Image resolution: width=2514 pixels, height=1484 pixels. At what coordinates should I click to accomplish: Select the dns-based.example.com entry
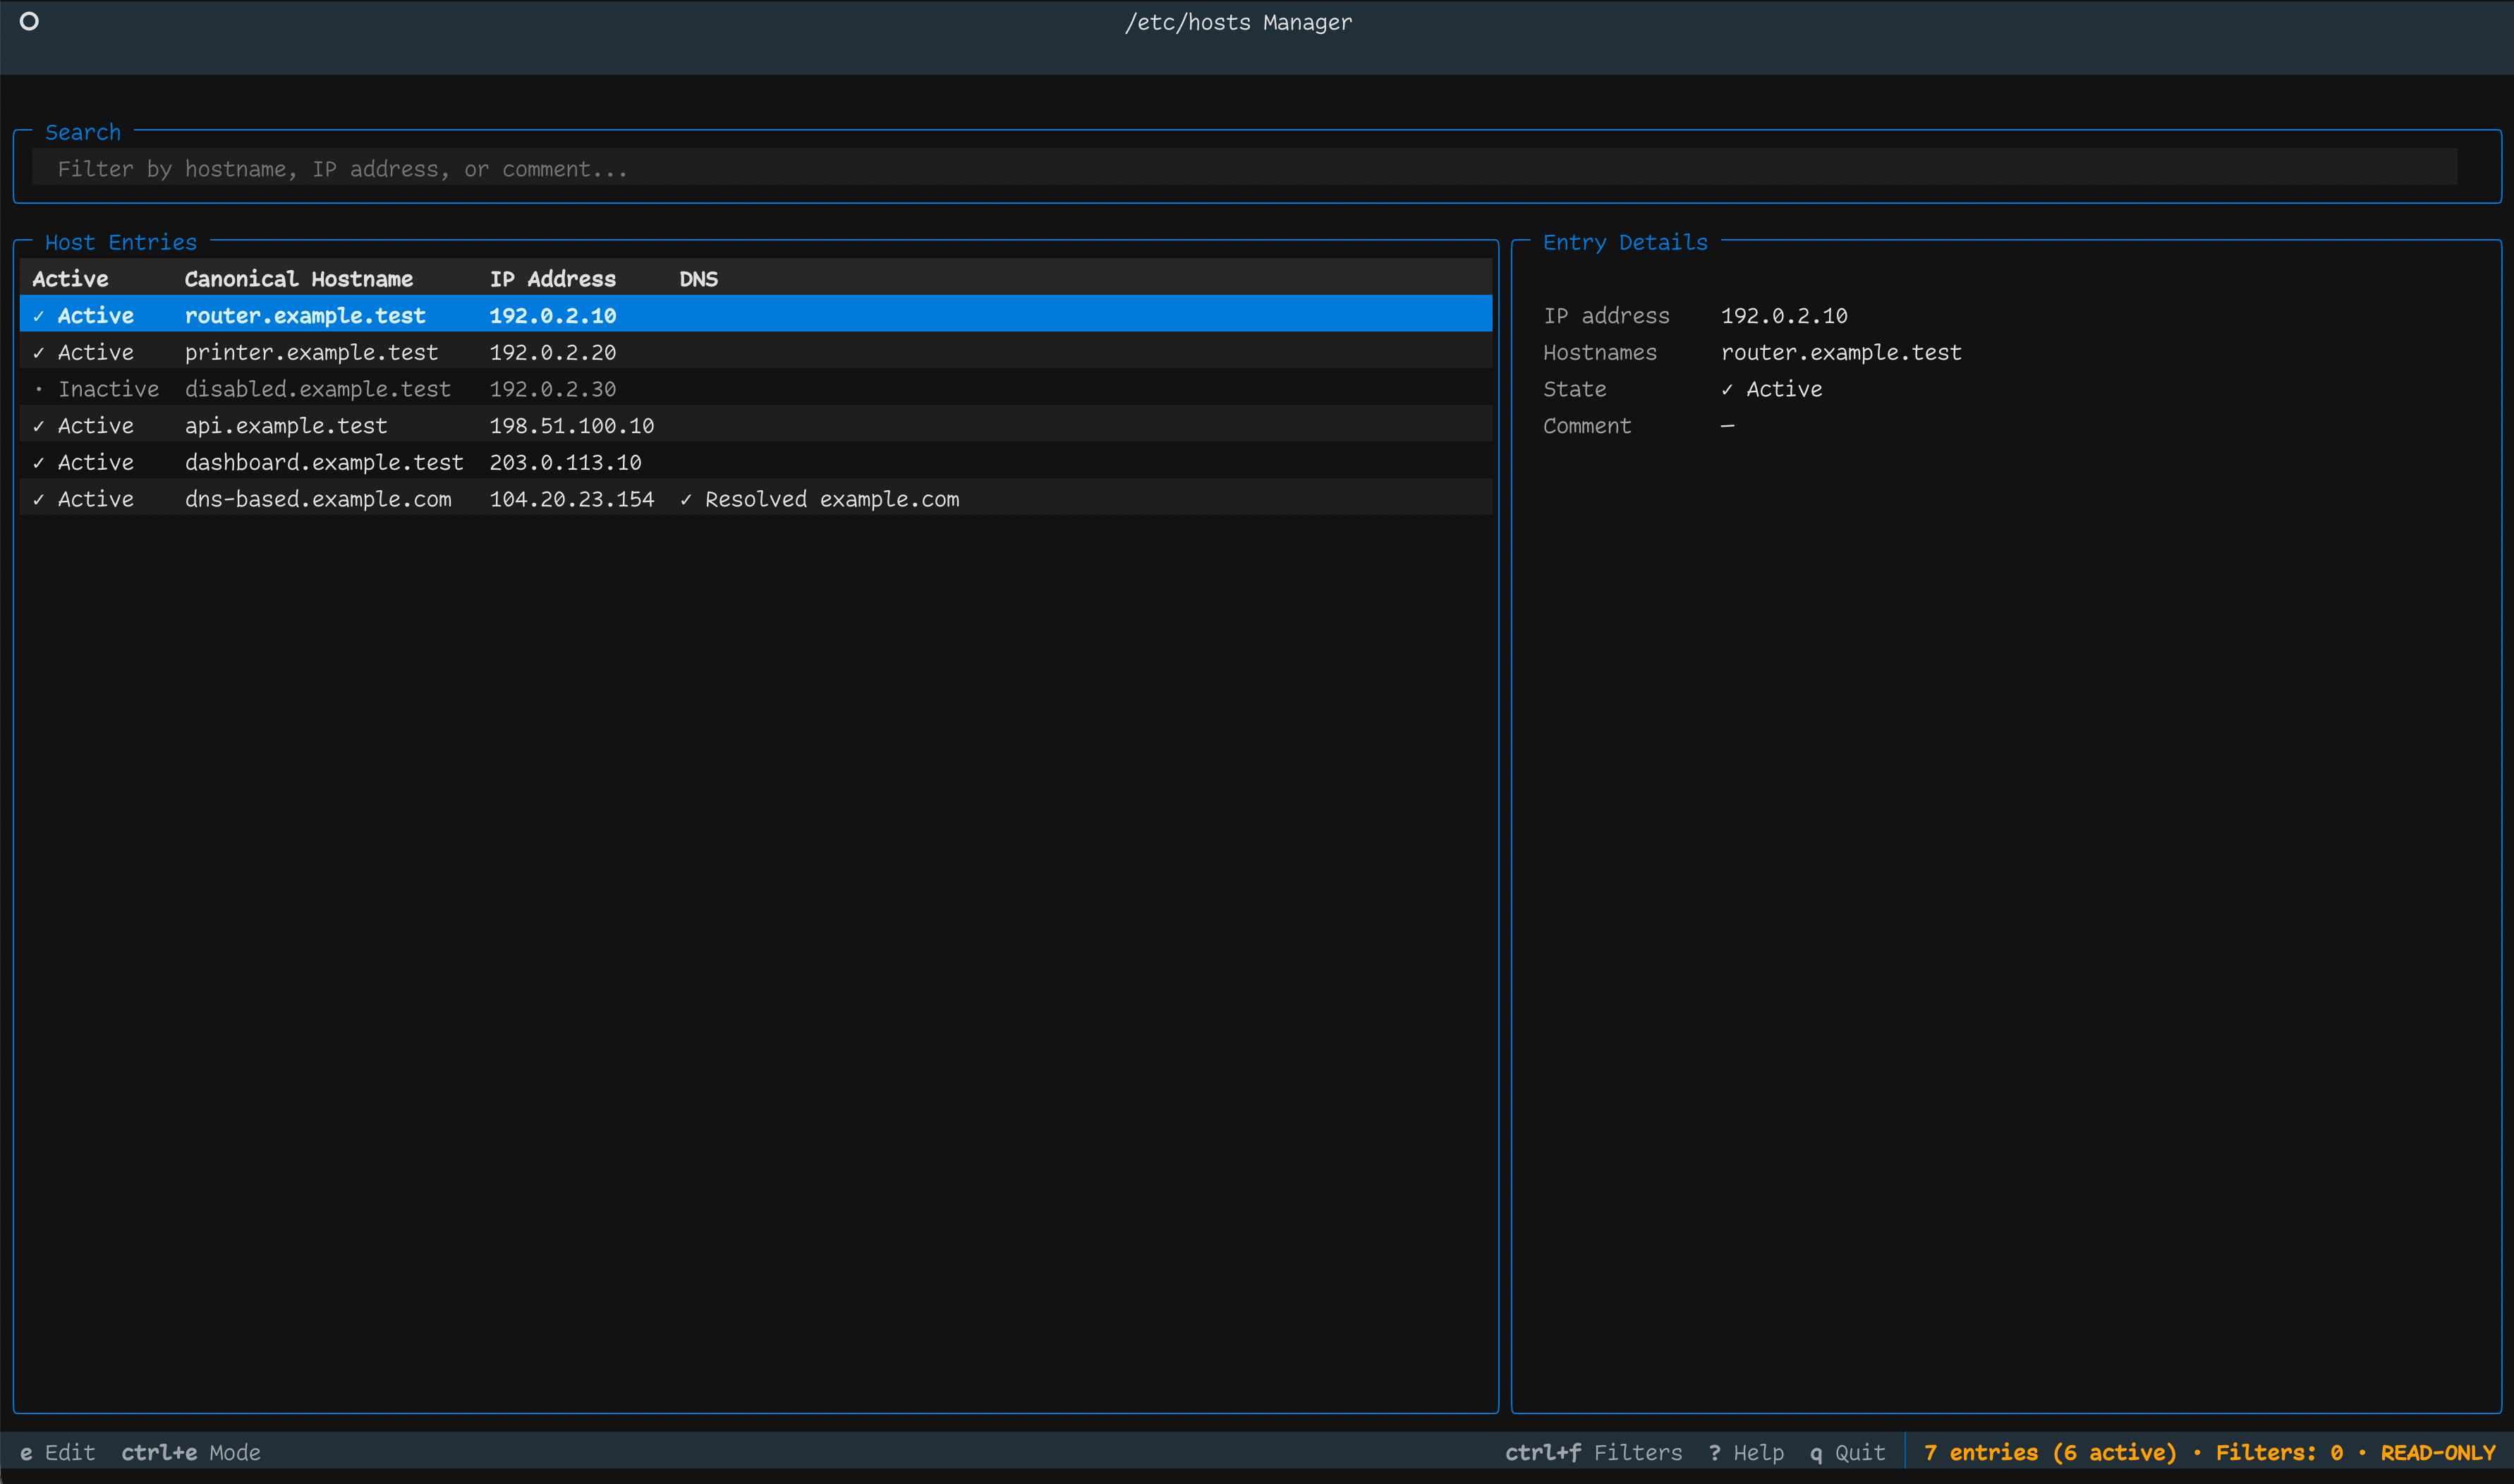(755, 498)
